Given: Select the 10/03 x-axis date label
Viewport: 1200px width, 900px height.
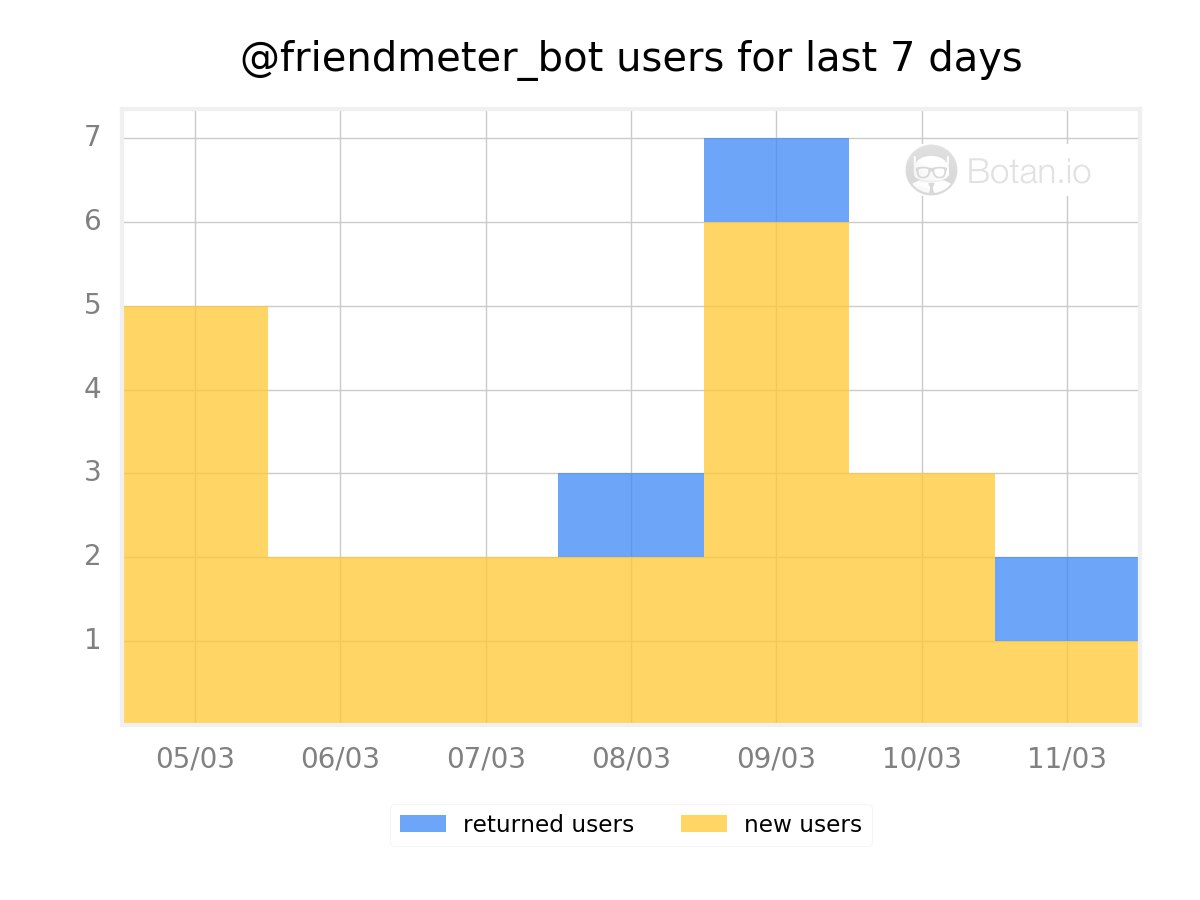Looking at the screenshot, I should [921, 758].
